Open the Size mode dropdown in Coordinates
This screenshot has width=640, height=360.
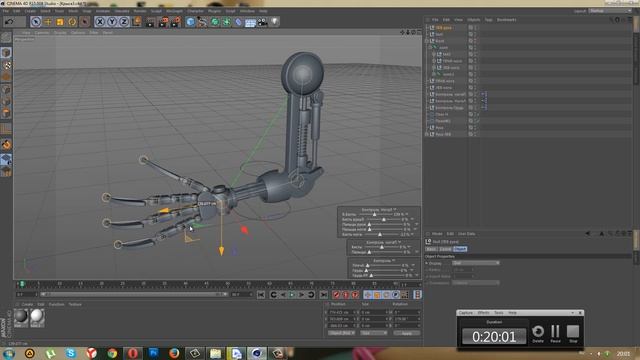373,333
